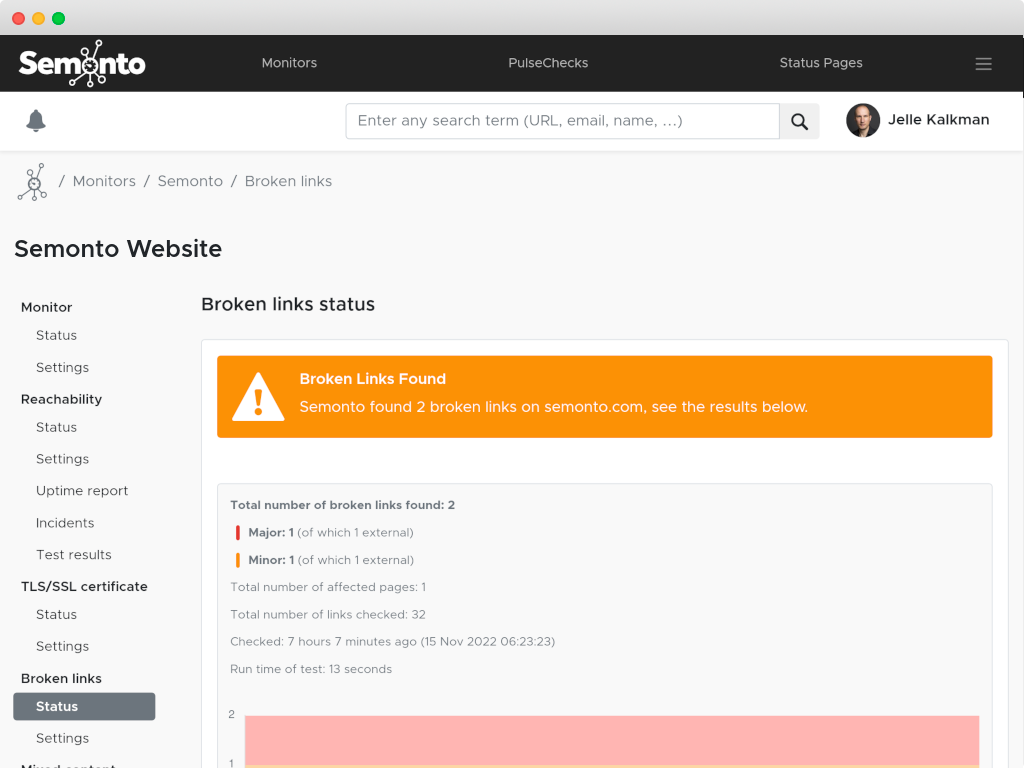Viewport: 1024px width, 768px height.
Task: Click the pink area of broken links chart
Action: point(611,739)
